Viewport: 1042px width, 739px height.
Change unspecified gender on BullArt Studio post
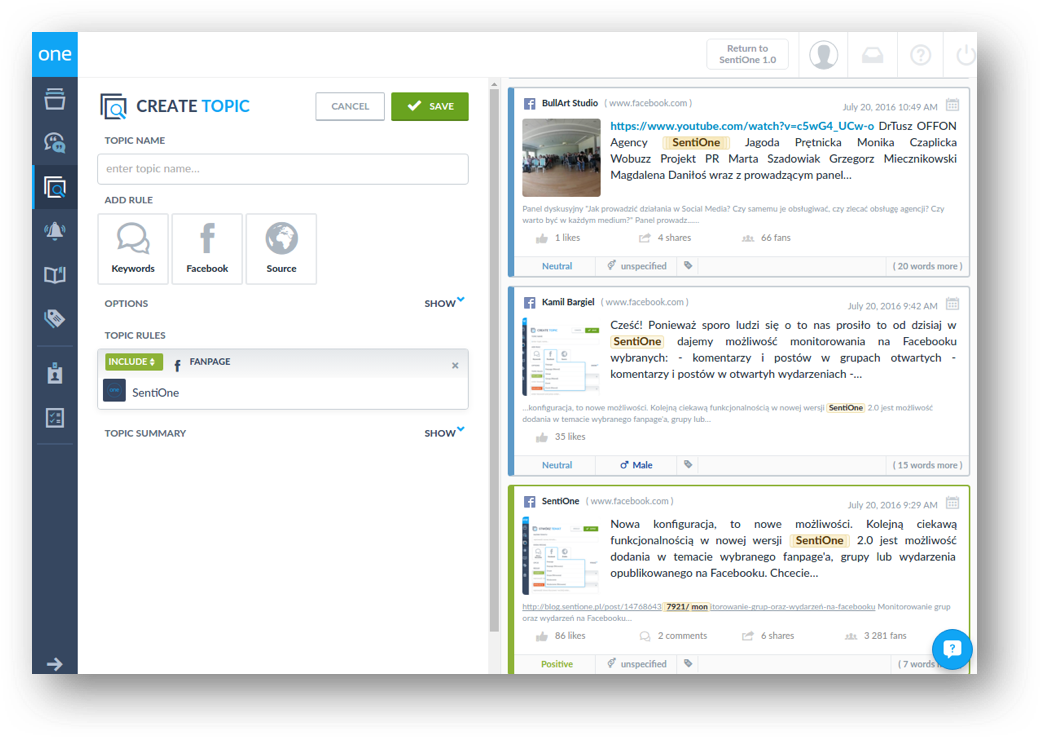[x=636, y=266]
